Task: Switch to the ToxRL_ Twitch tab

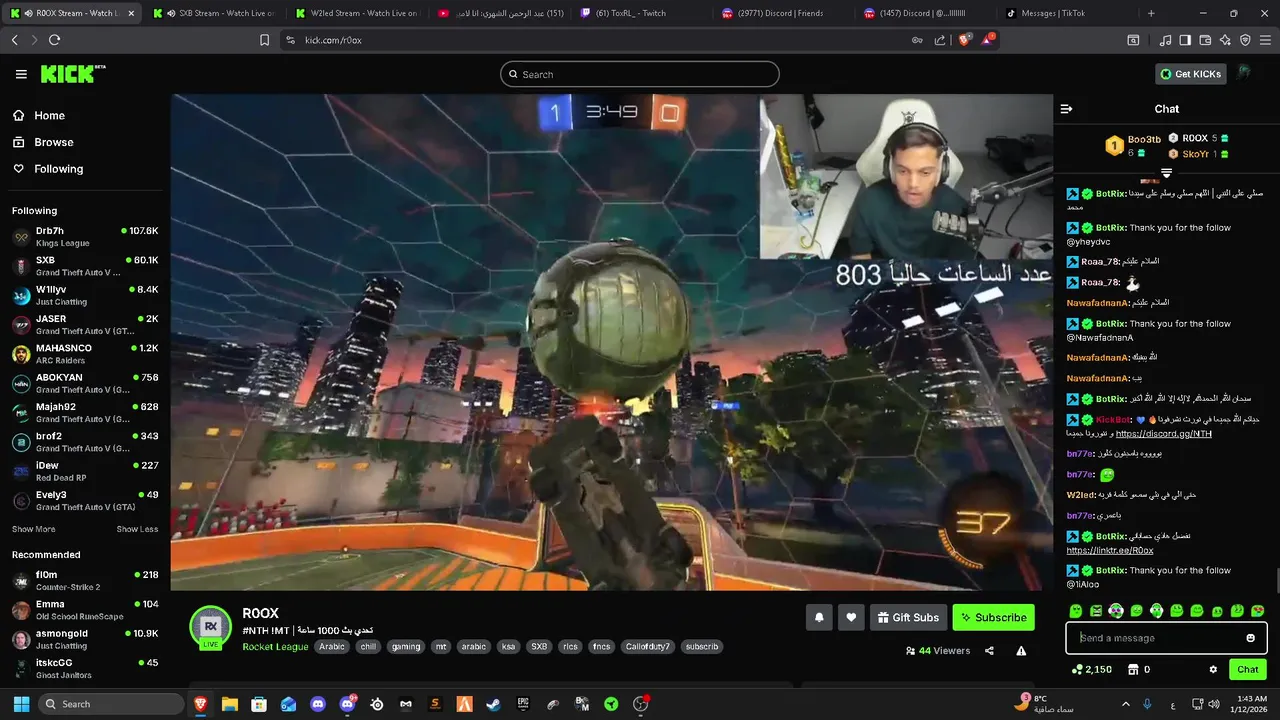Action: coord(642,13)
